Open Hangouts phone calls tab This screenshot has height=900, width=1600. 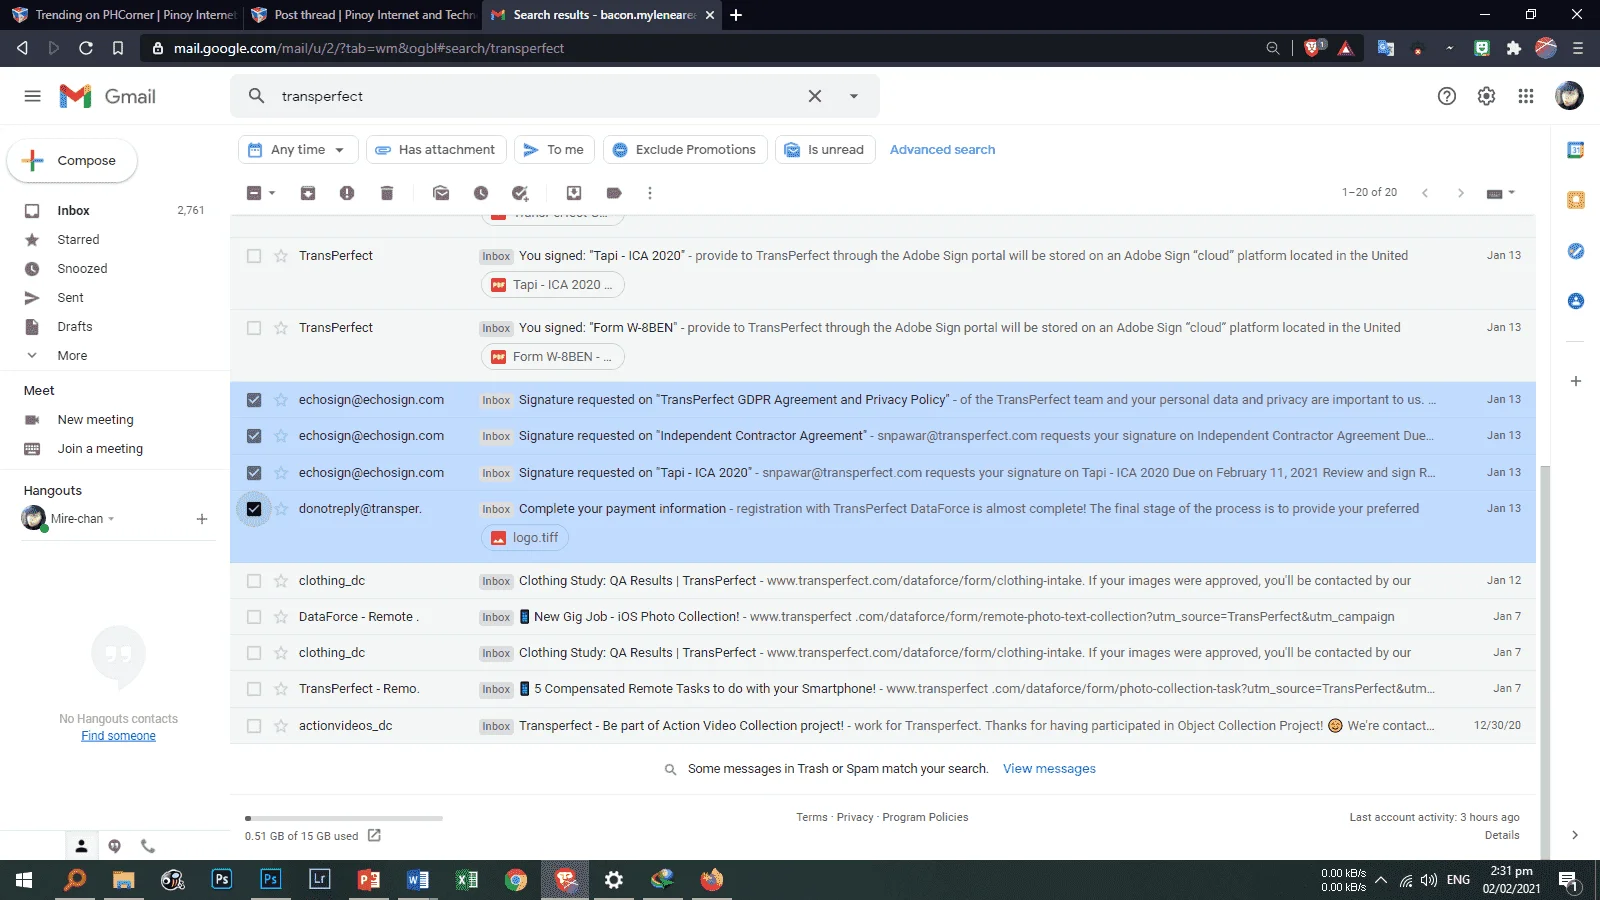tap(148, 846)
